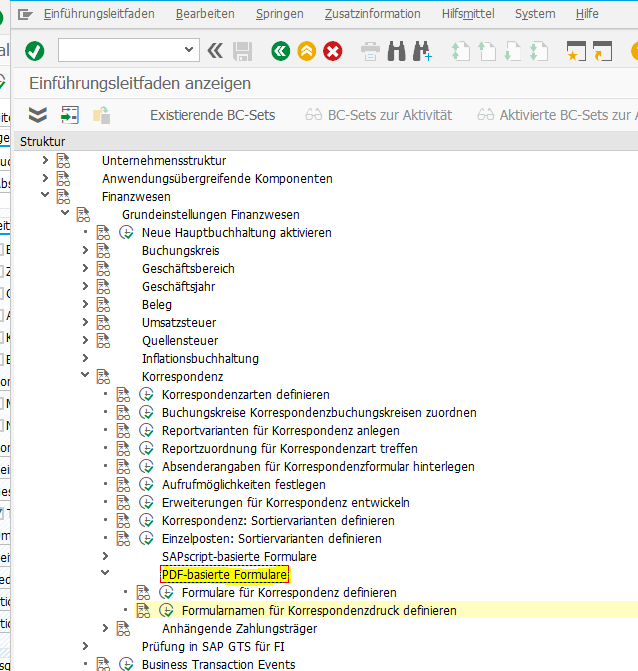
Task: Open the Hilfsmittel menu
Action: pos(468,14)
